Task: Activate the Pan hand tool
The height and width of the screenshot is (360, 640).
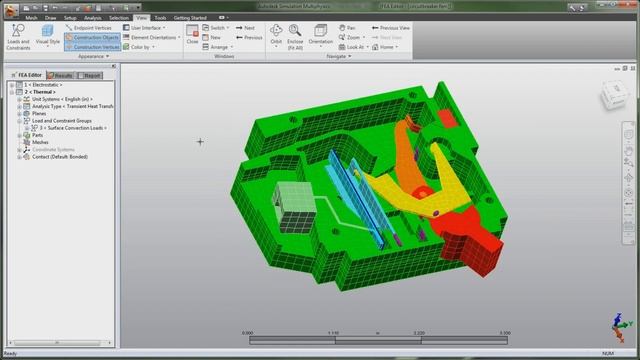Action: click(347, 28)
